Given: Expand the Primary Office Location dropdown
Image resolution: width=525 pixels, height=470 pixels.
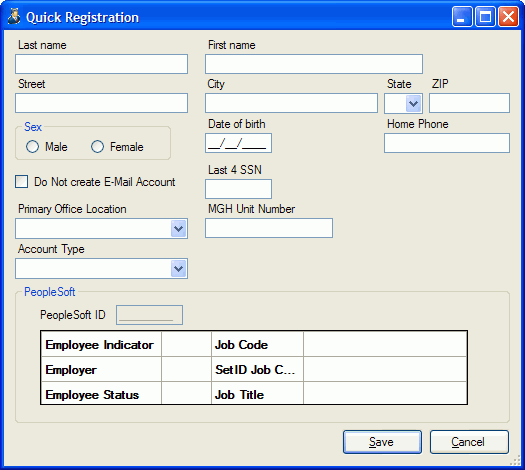Looking at the screenshot, I should point(178,229).
